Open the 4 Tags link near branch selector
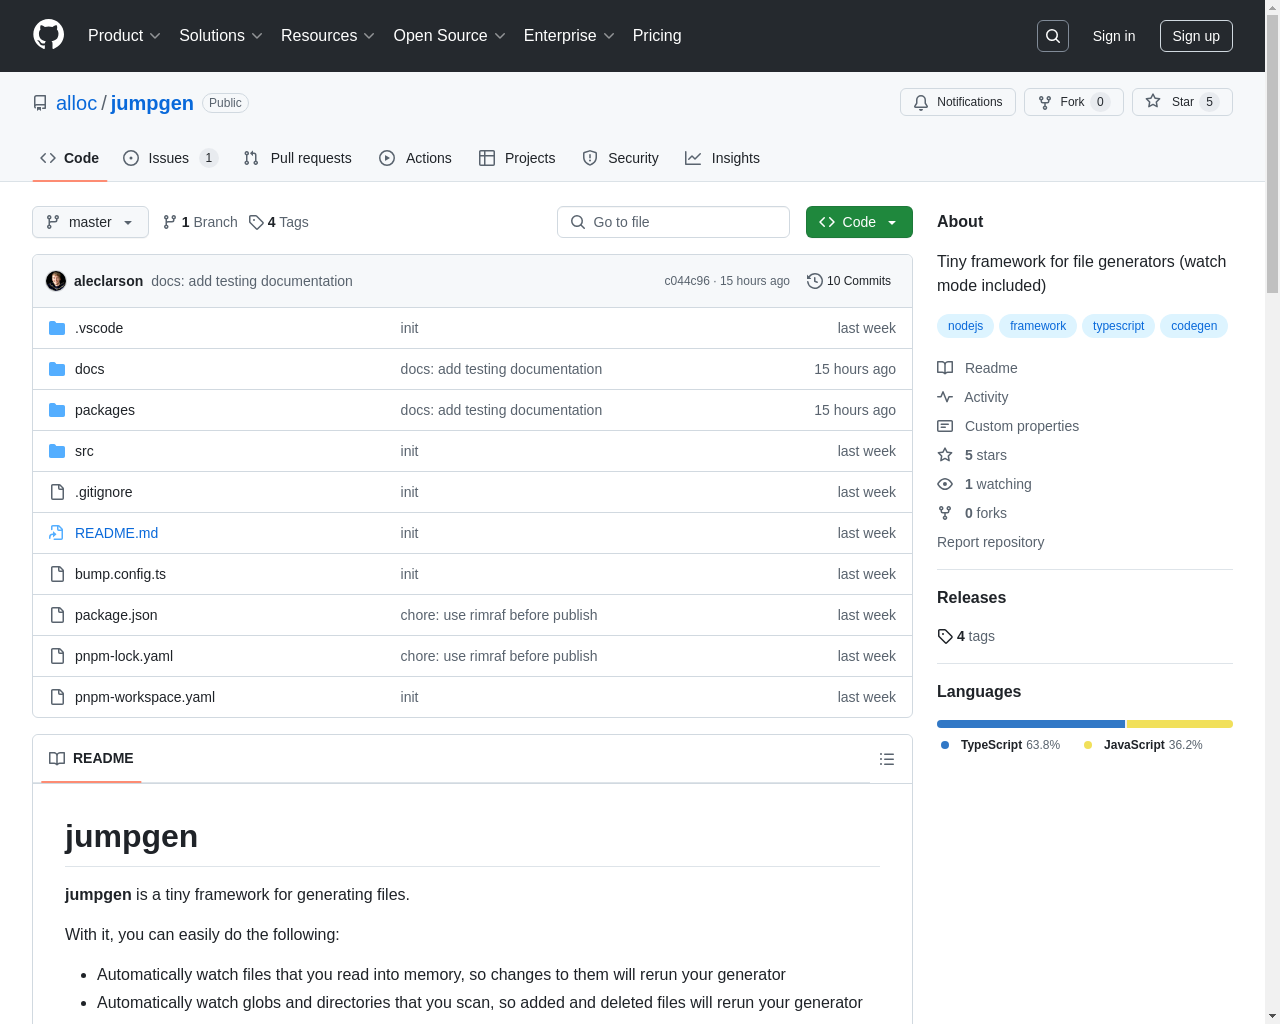Screen dimensions: 1280x1024 [279, 222]
